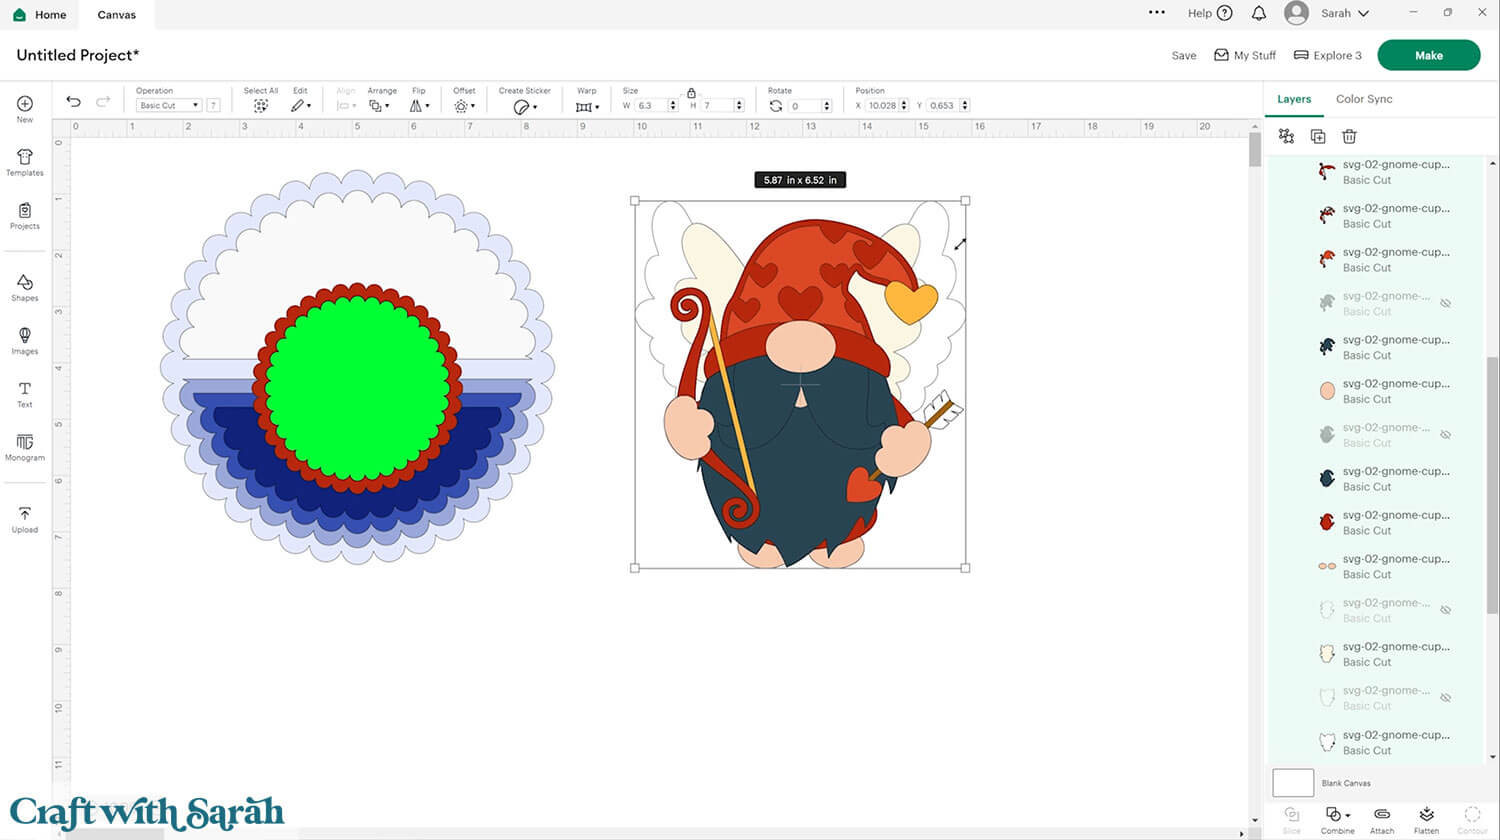Toggle the size lock aspect ratio icon

tap(691, 92)
